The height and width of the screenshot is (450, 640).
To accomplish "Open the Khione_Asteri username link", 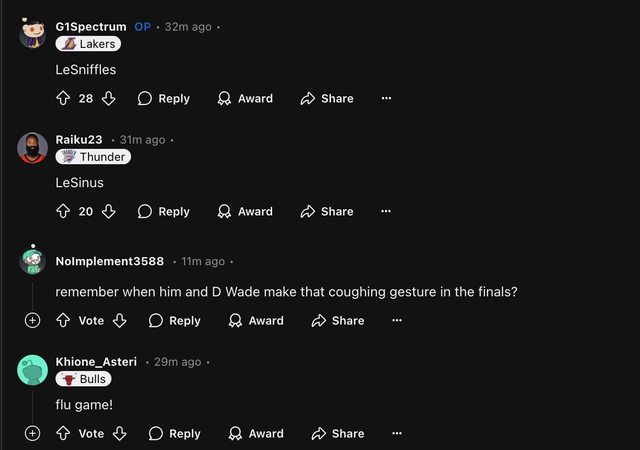I will (96, 361).
